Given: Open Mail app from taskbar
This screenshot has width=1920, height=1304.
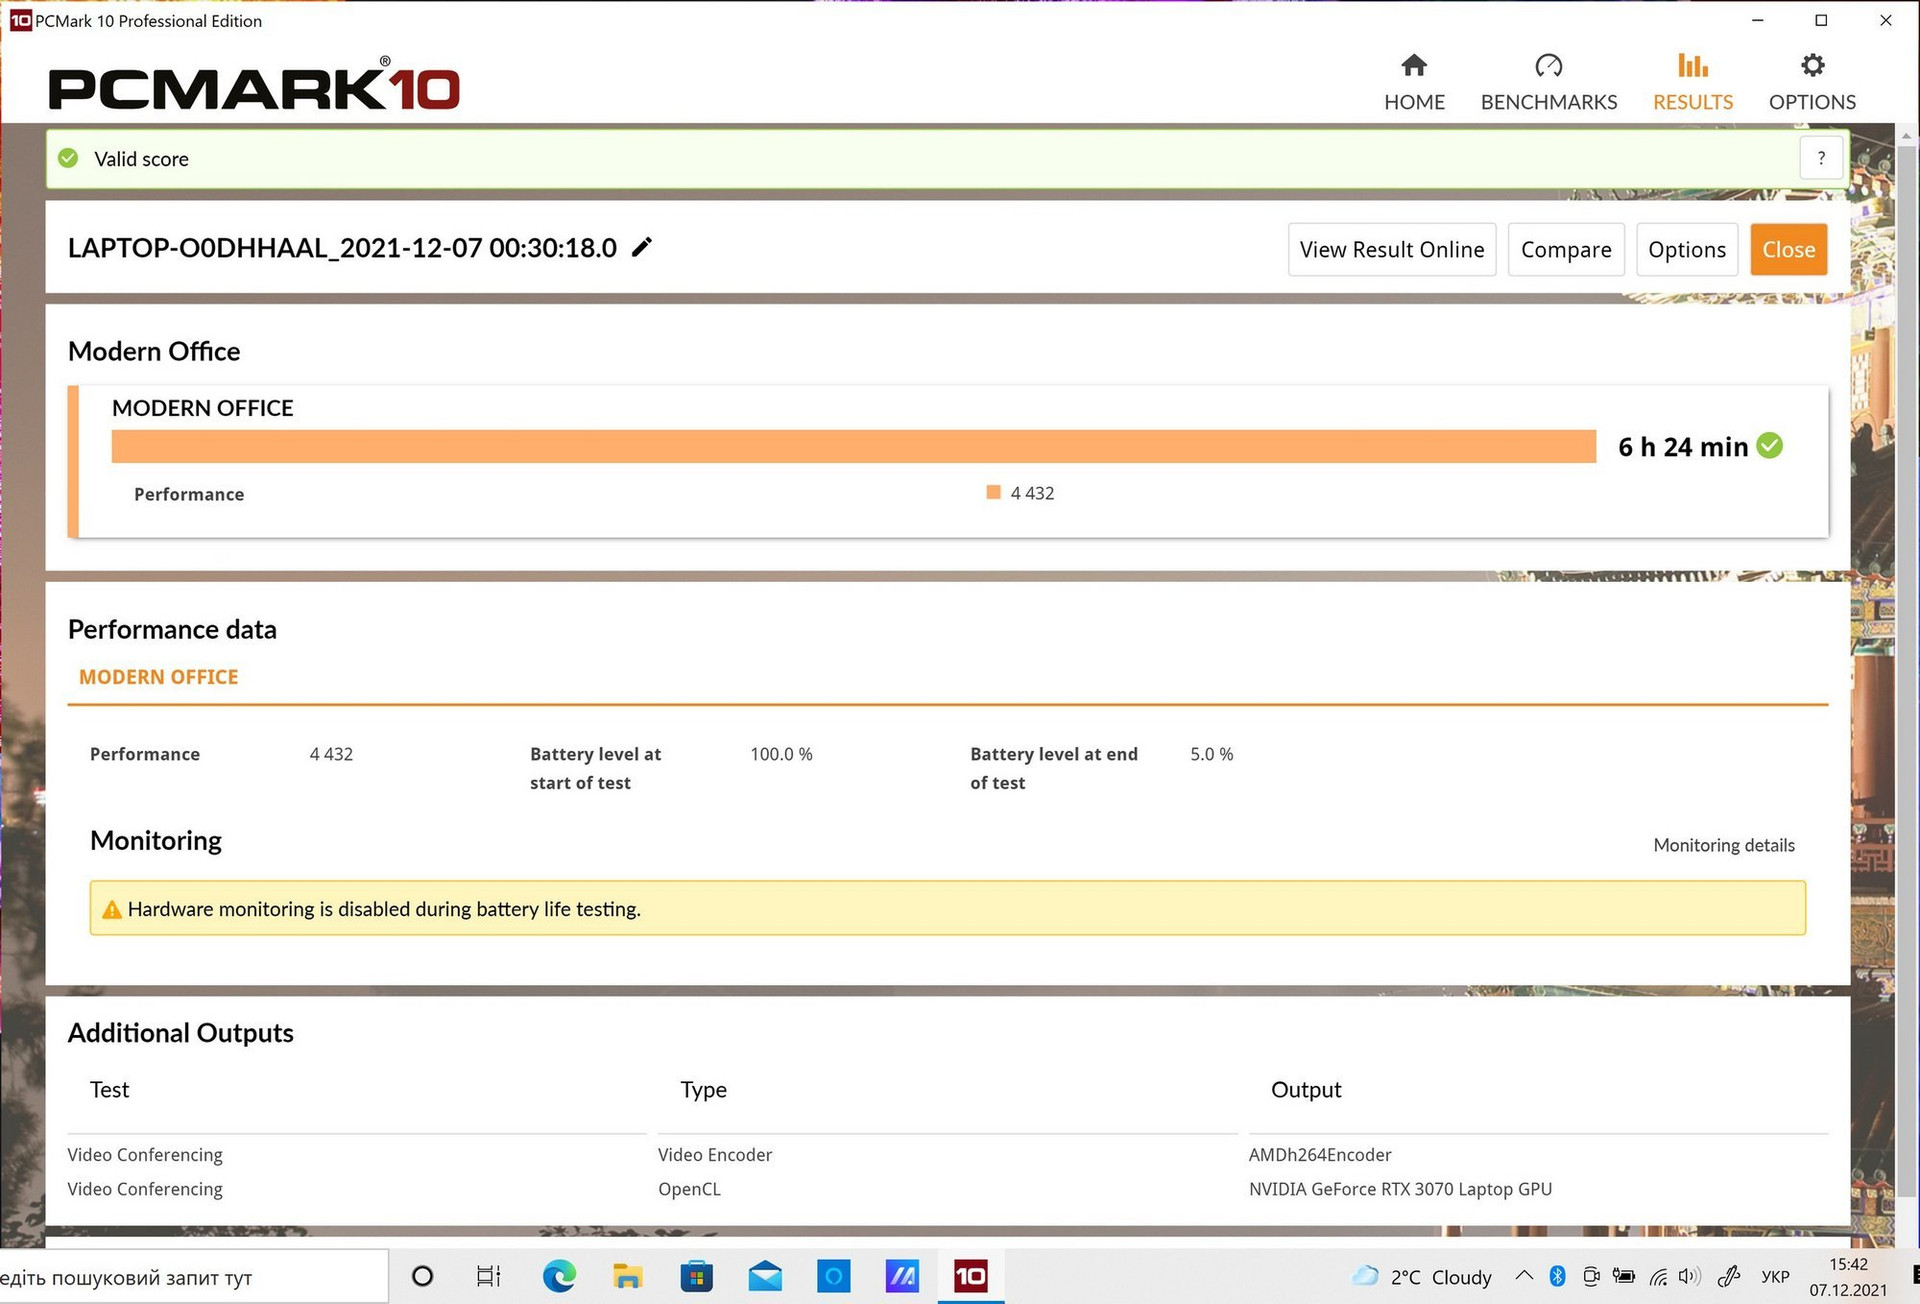Looking at the screenshot, I should [x=765, y=1276].
